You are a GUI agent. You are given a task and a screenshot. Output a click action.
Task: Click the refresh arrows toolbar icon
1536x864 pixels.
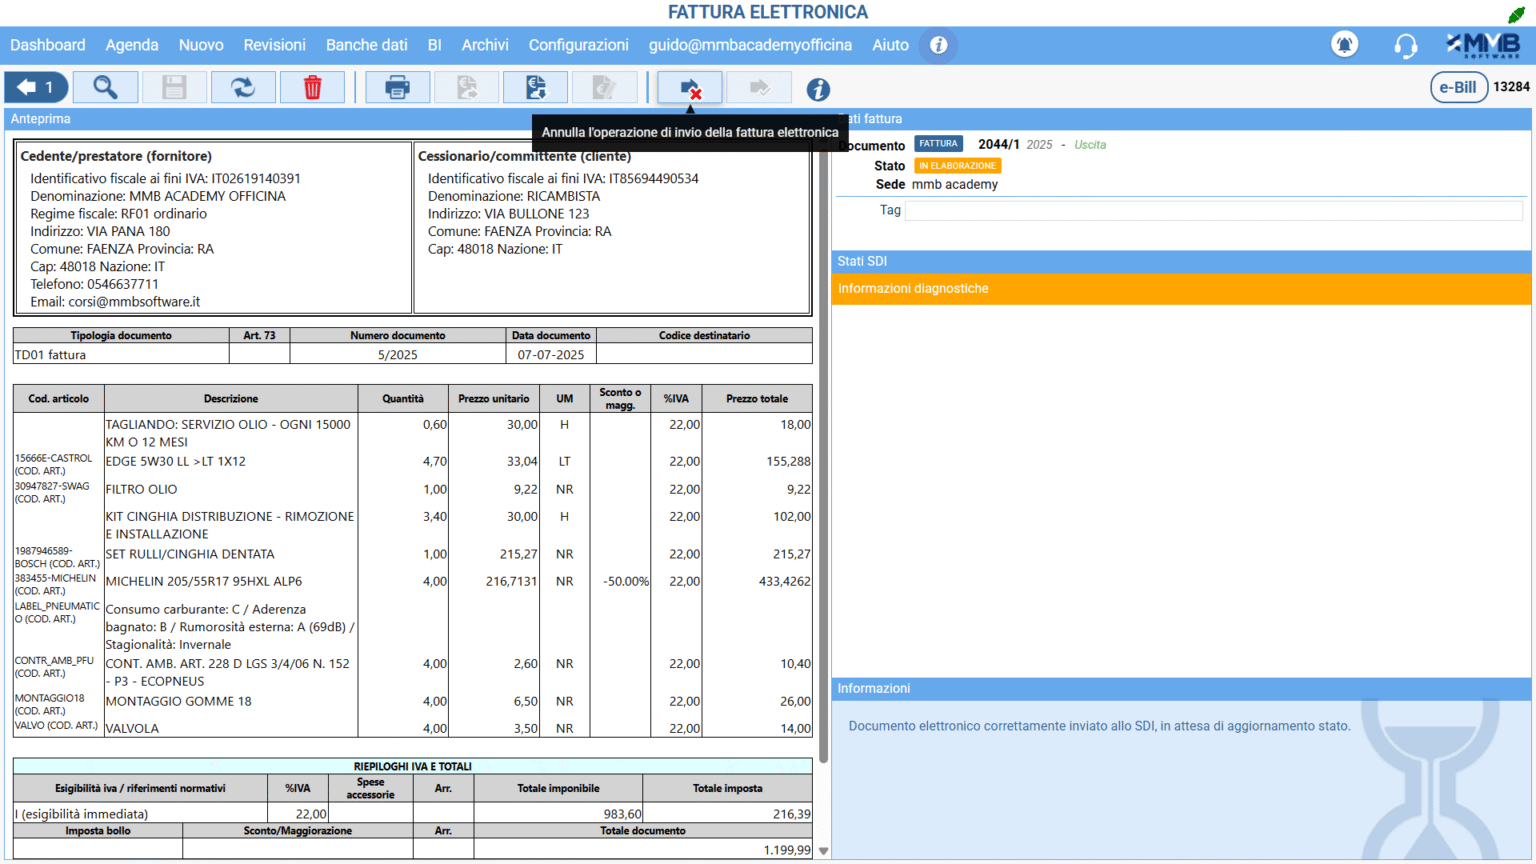click(243, 88)
